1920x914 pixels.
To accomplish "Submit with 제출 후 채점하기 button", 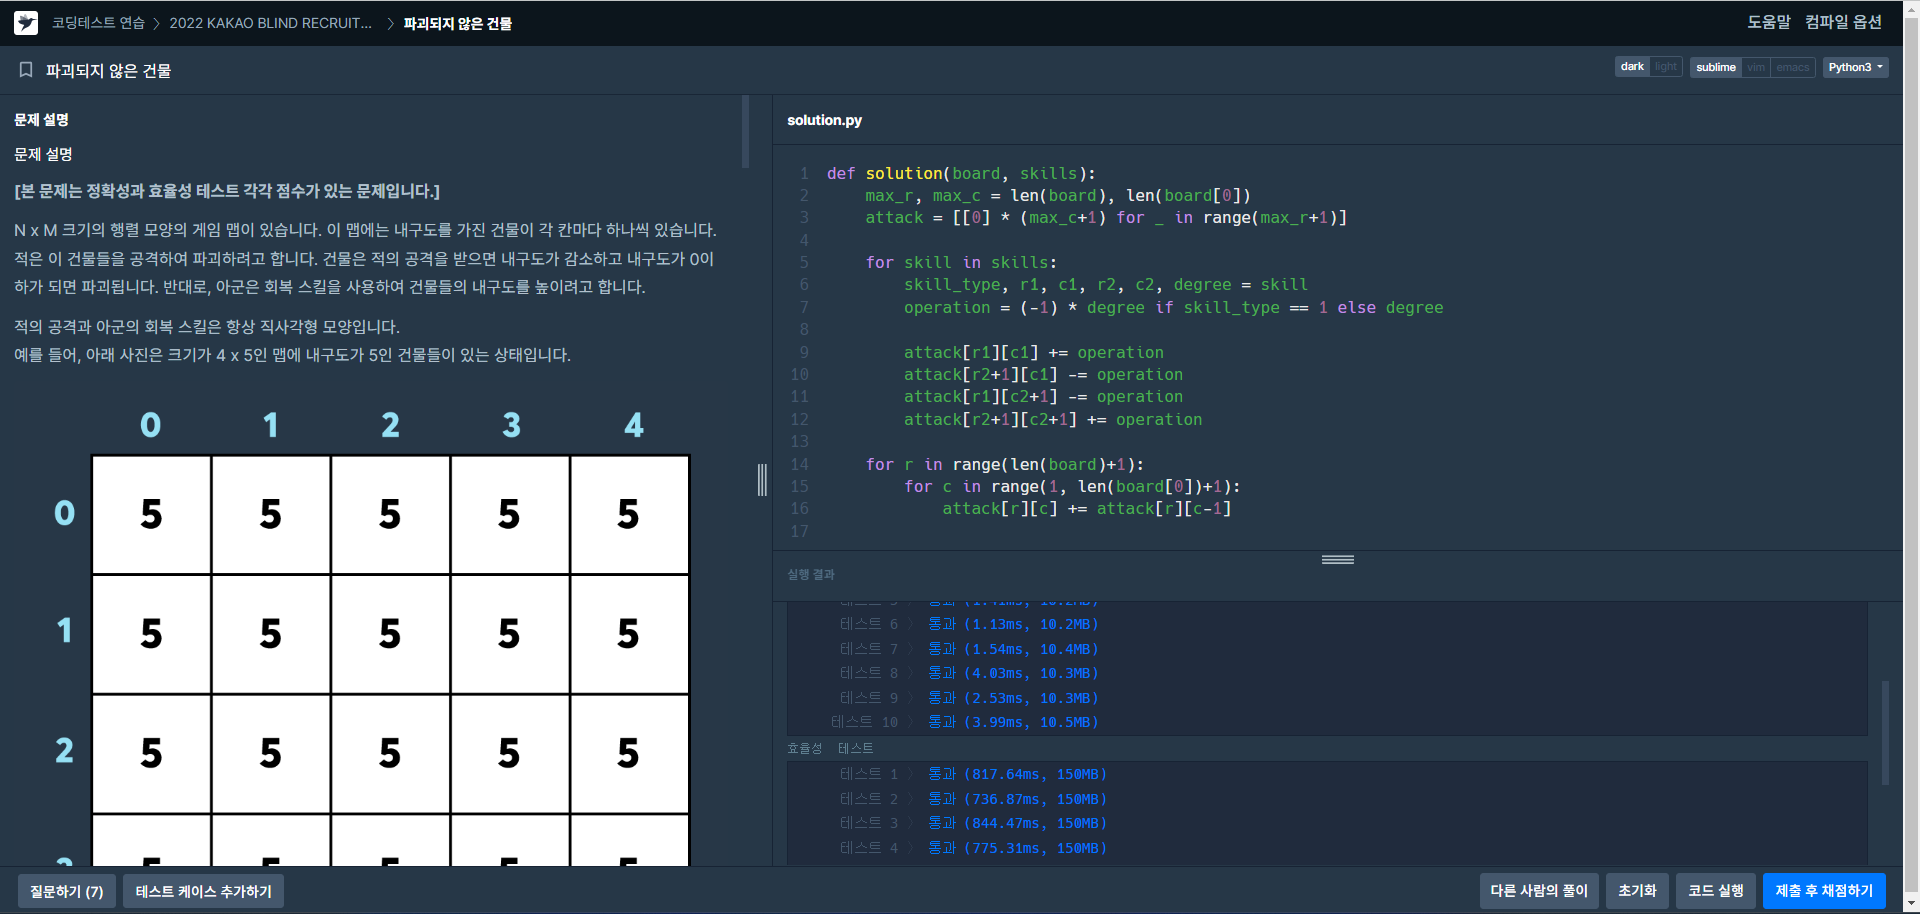I will pos(1824,890).
